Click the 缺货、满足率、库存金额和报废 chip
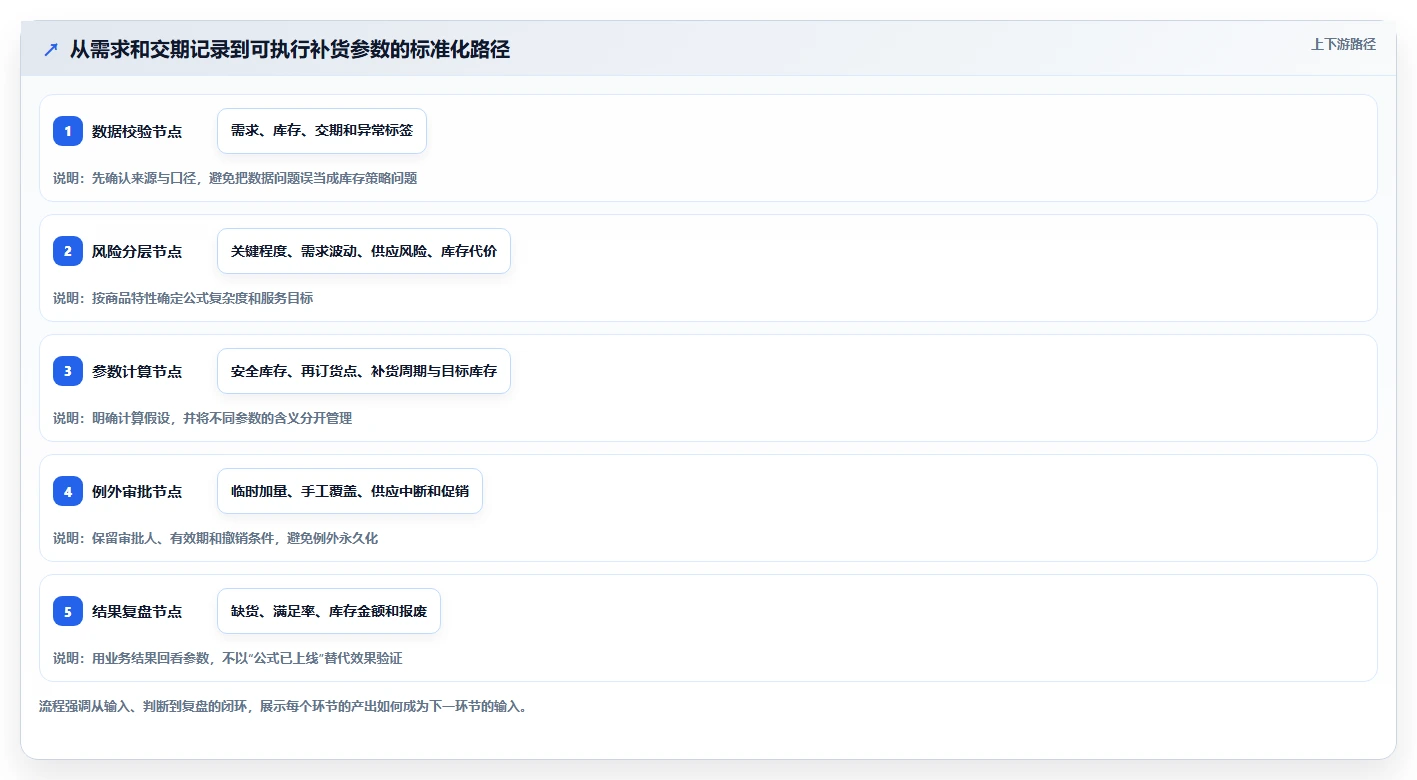 pyautogui.click(x=329, y=611)
